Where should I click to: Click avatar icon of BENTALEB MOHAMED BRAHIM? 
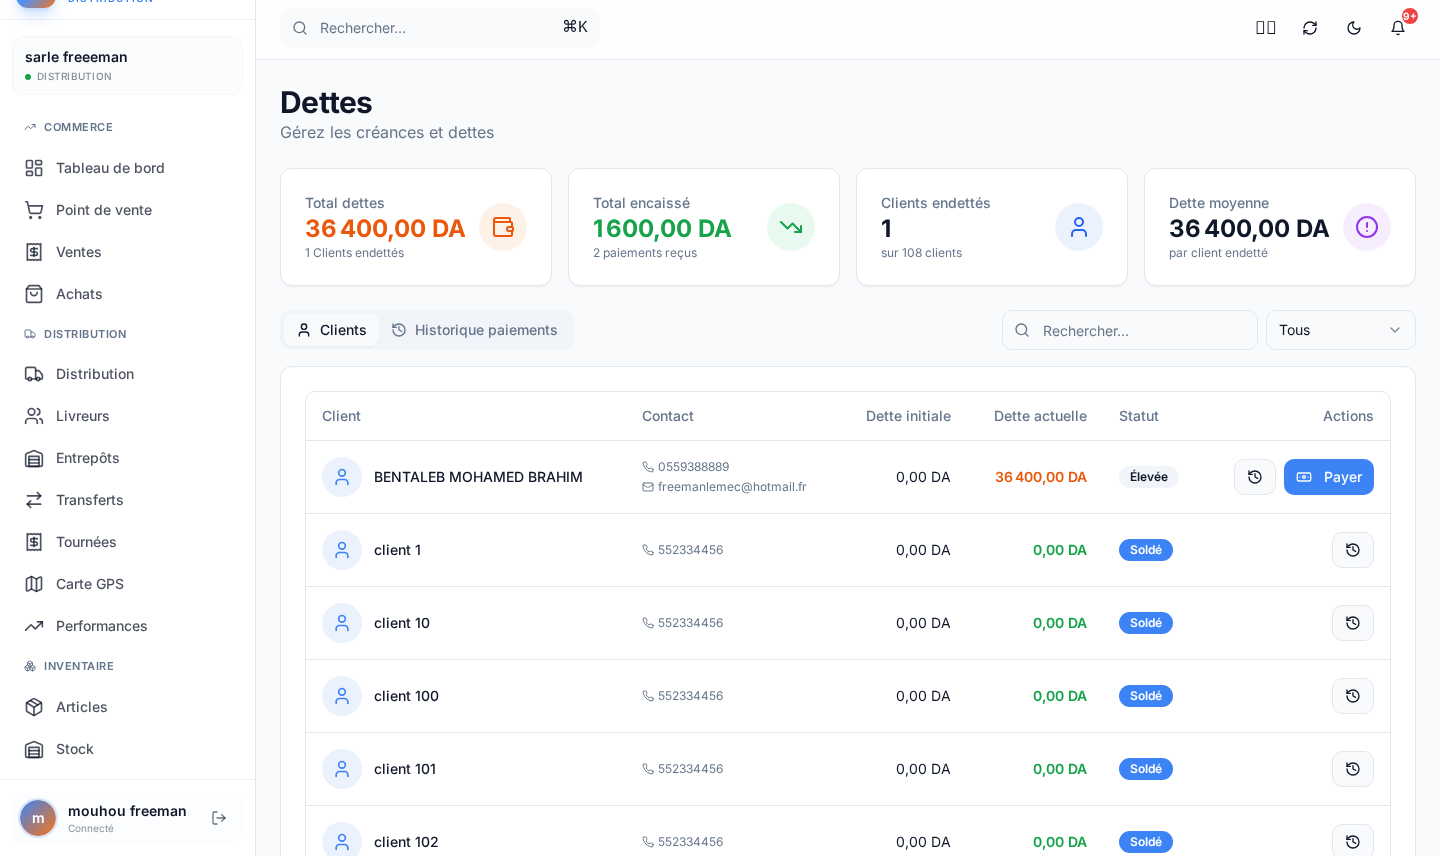click(x=342, y=477)
